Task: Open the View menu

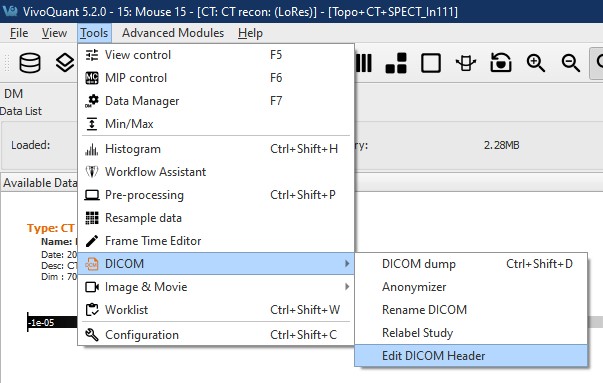Action: 54,33
